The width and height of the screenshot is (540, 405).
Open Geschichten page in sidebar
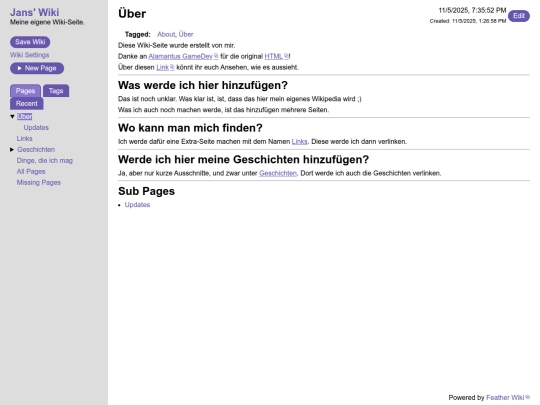pyautogui.click(x=36, y=150)
